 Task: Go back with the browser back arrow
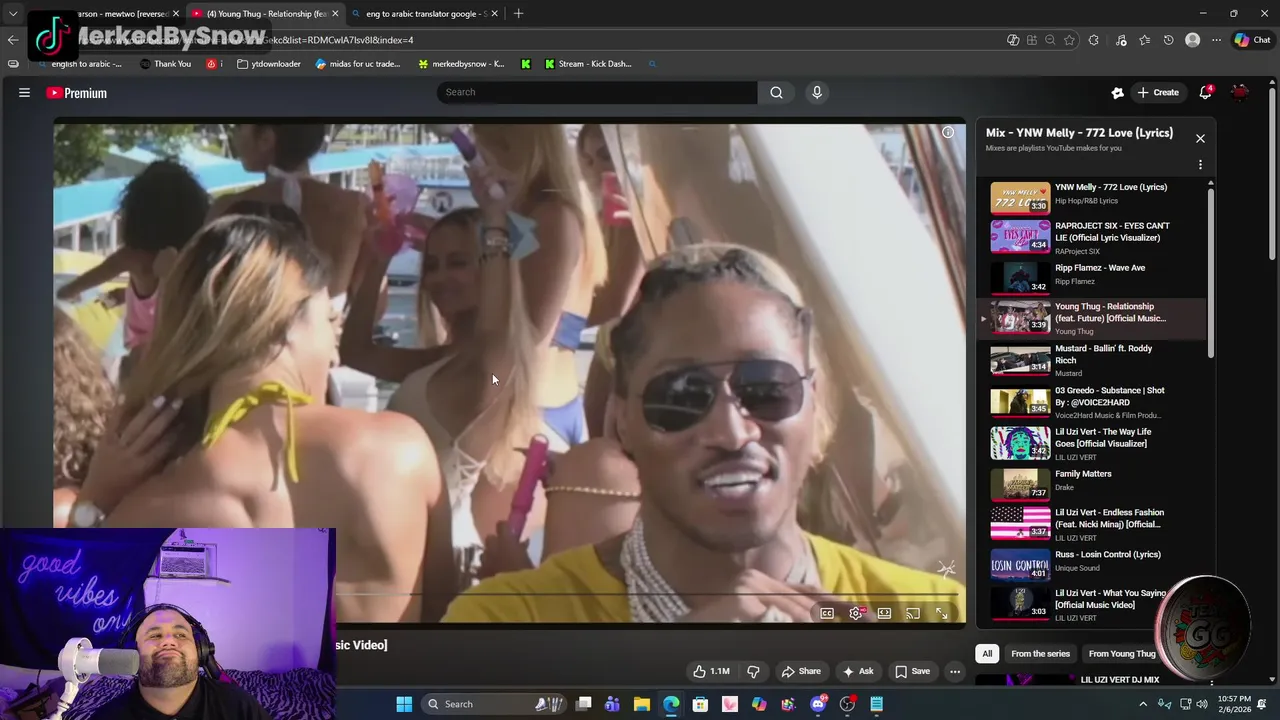(12, 40)
